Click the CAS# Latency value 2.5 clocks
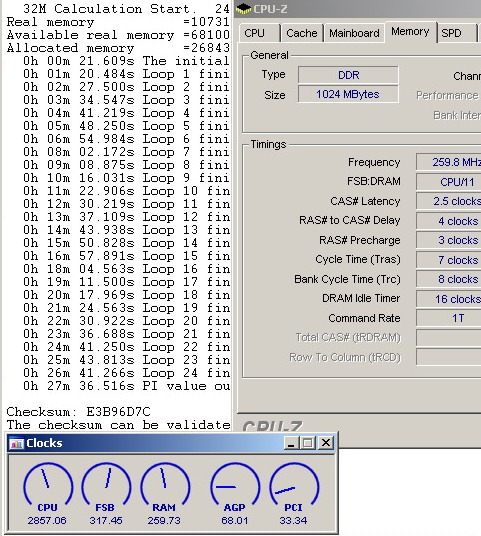481x536 pixels. pyautogui.click(x=449, y=201)
